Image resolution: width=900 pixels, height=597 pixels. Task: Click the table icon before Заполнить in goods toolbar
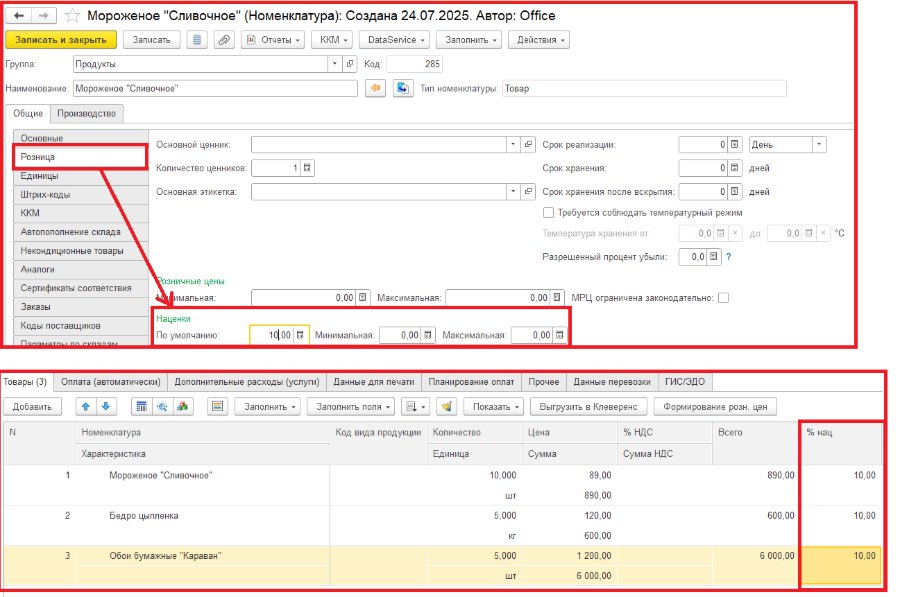click(218, 406)
